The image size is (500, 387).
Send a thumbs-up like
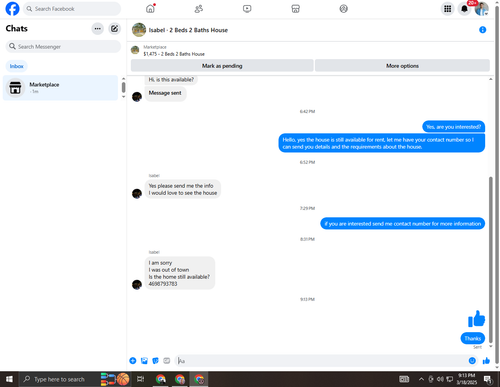point(486,361)
